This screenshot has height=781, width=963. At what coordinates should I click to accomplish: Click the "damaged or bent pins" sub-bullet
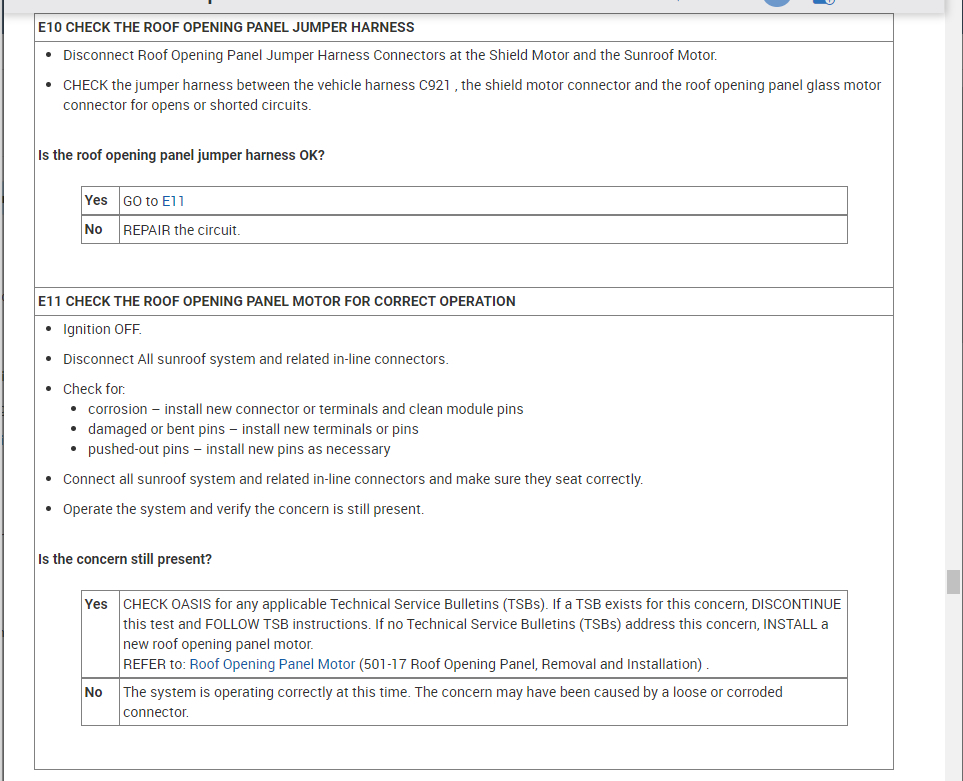tap(253, 429)
